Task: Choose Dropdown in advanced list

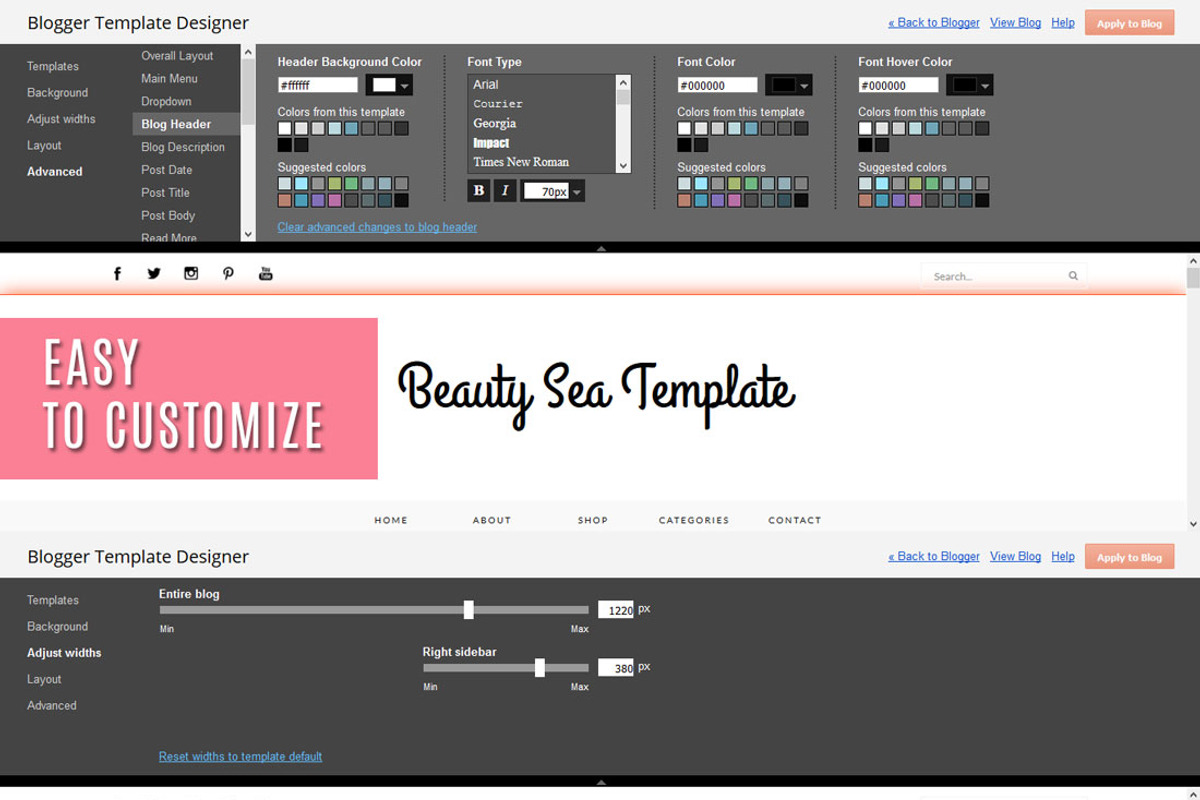Action: [x=166, y=101]
